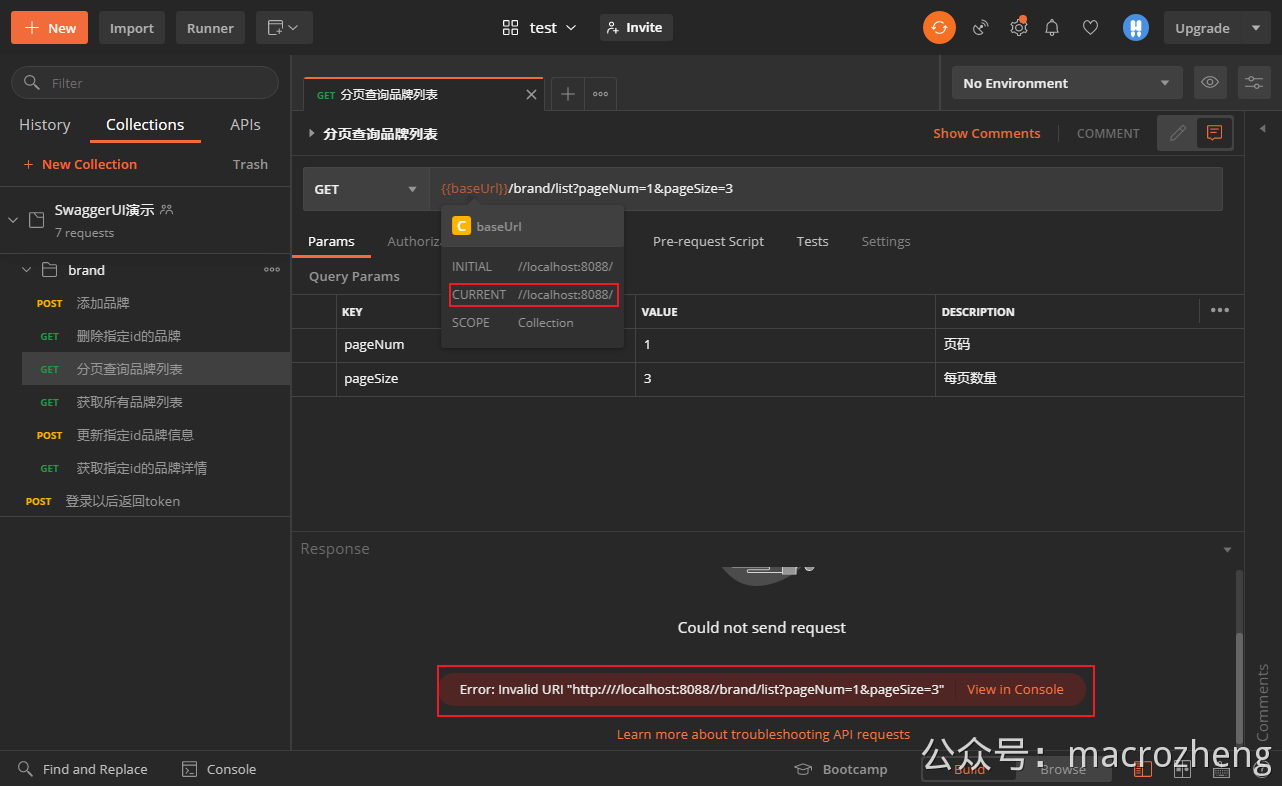Collapse the Response section arrow

point(1228,549)
